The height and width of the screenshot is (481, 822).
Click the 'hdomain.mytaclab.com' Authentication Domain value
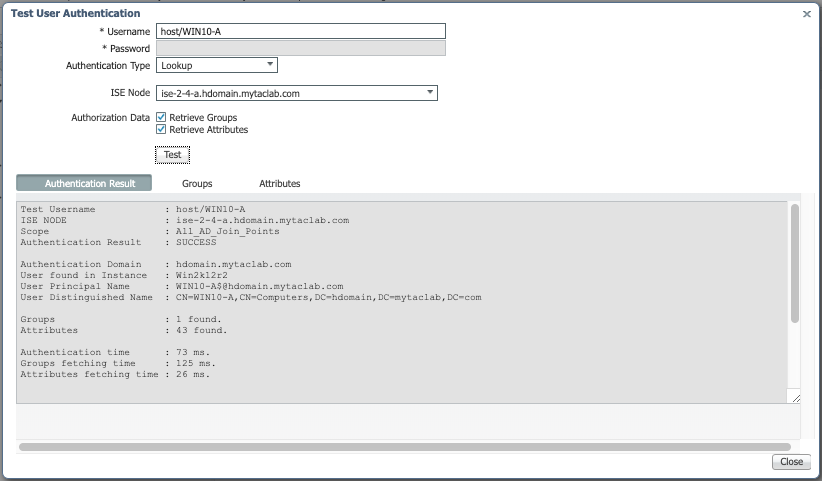pos(233,264)
